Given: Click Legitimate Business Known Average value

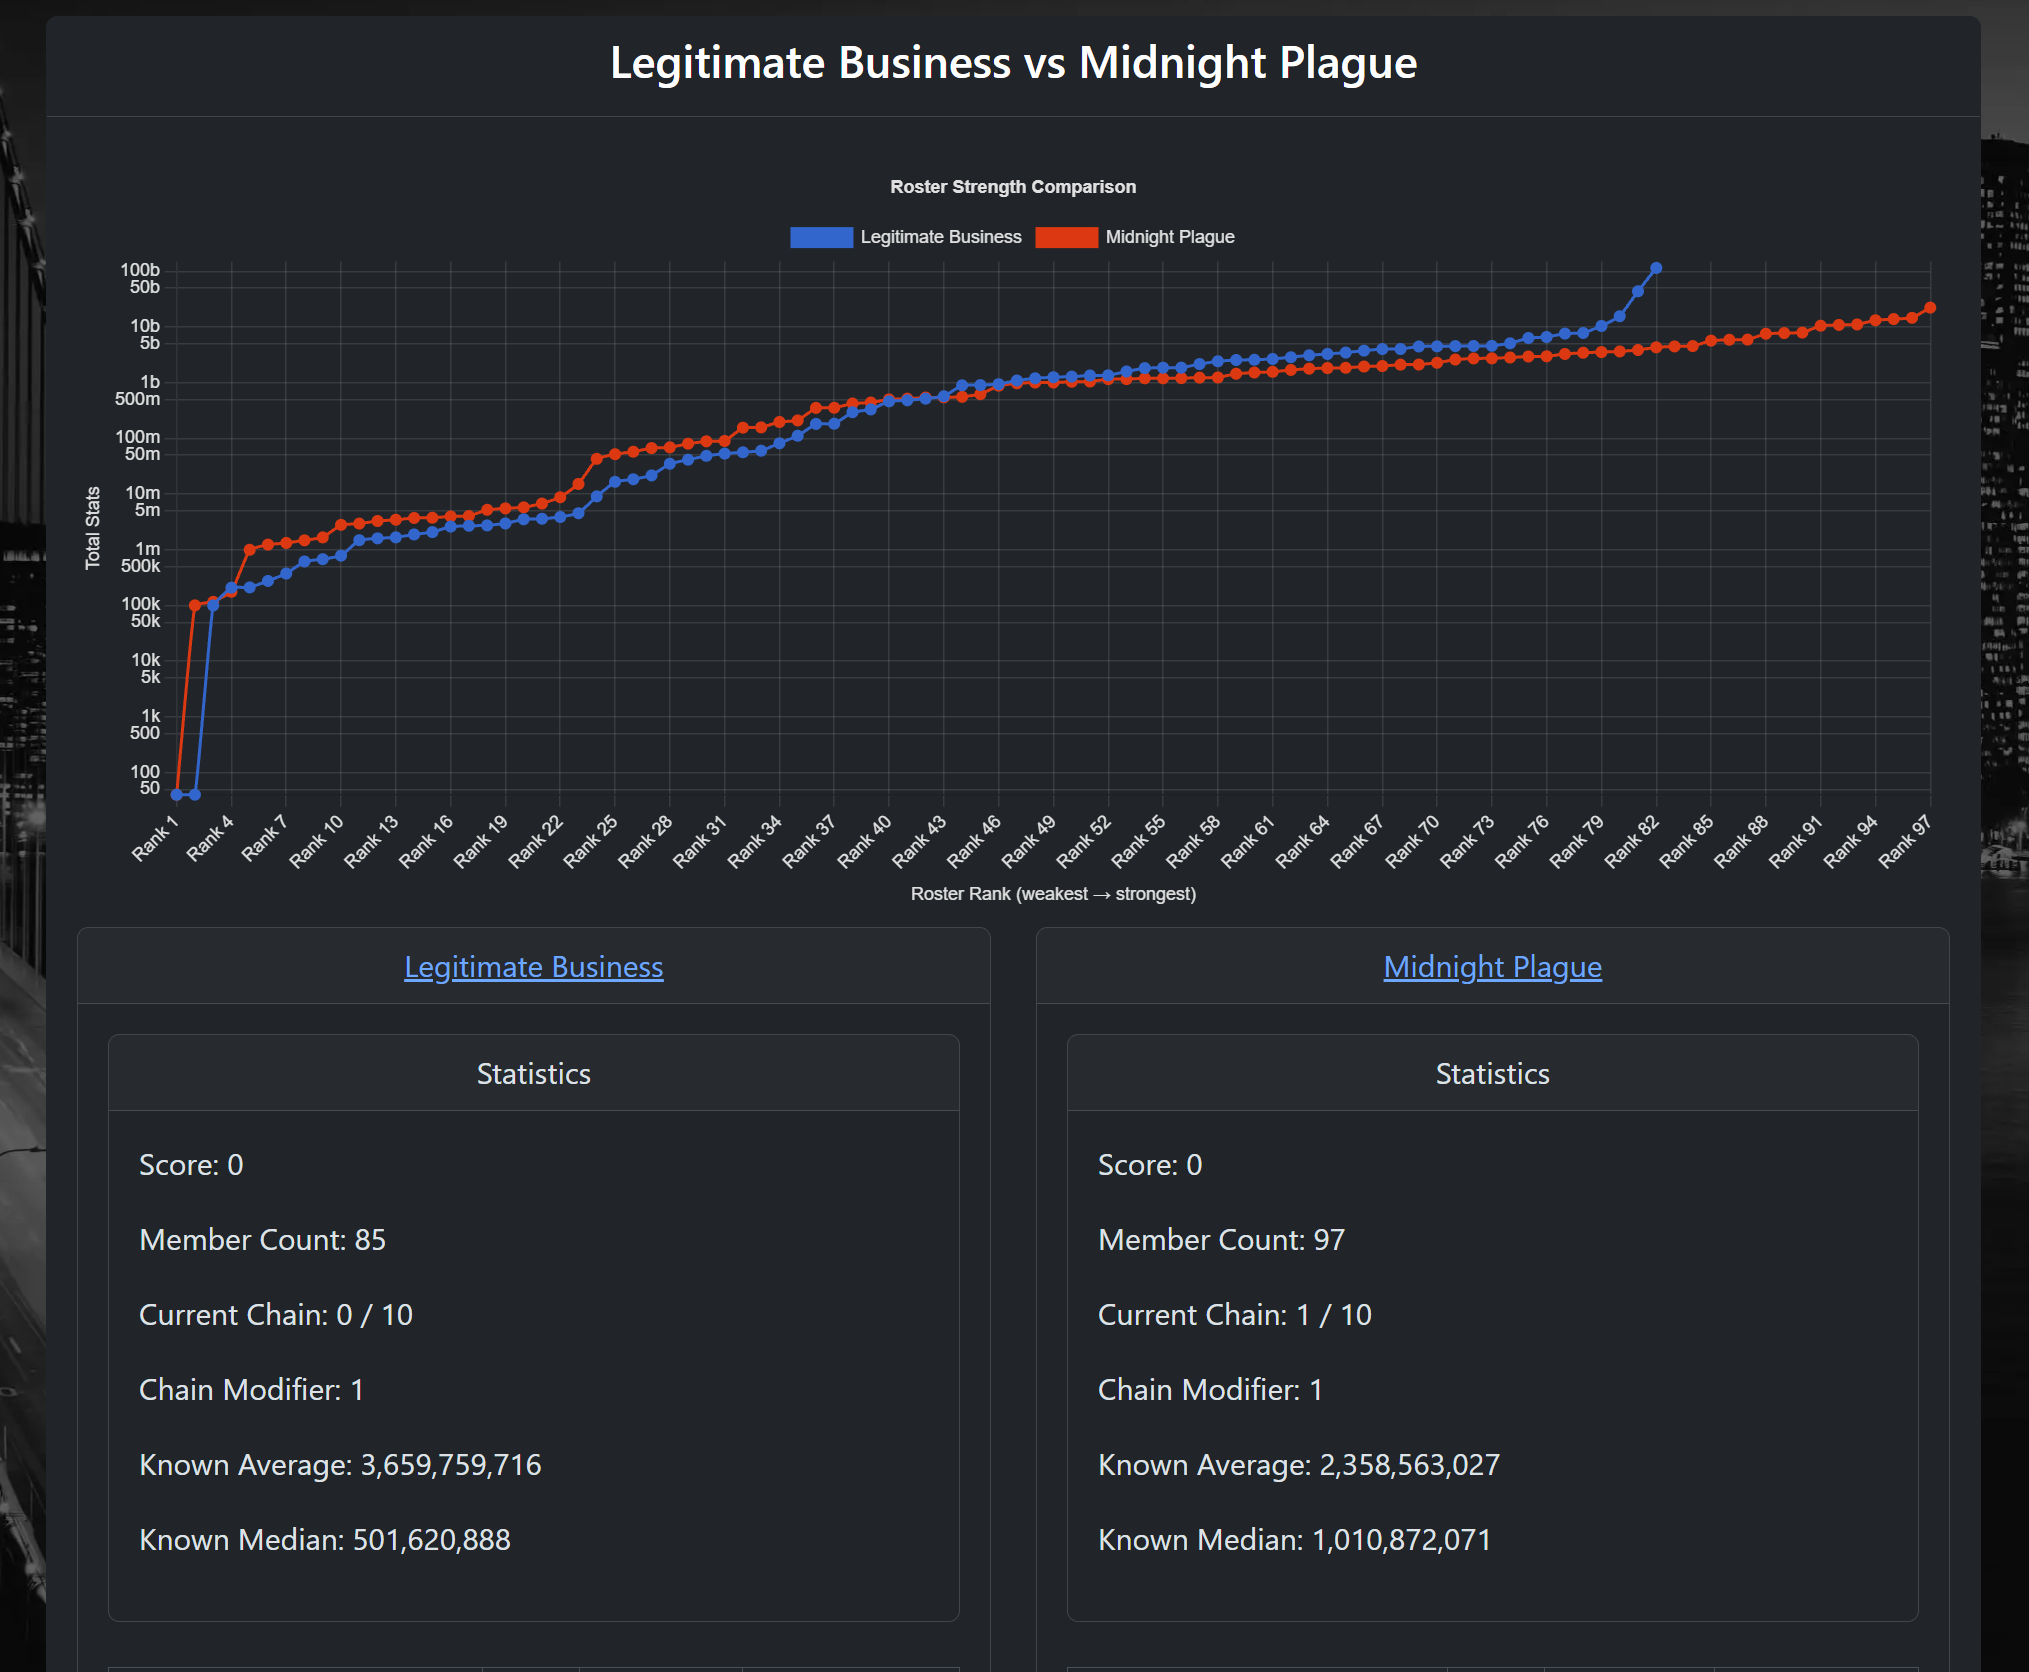Looking at the screenshot, I should tap(451, 1465).
